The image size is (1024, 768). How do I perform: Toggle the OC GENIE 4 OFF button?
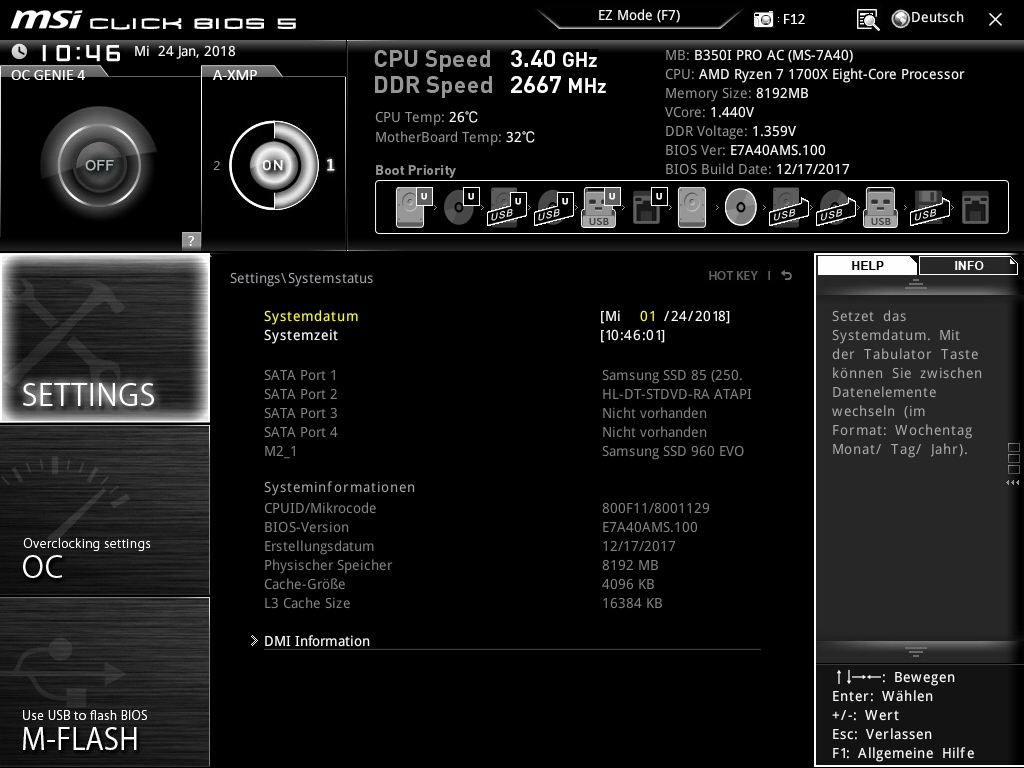tap(99, 165)
